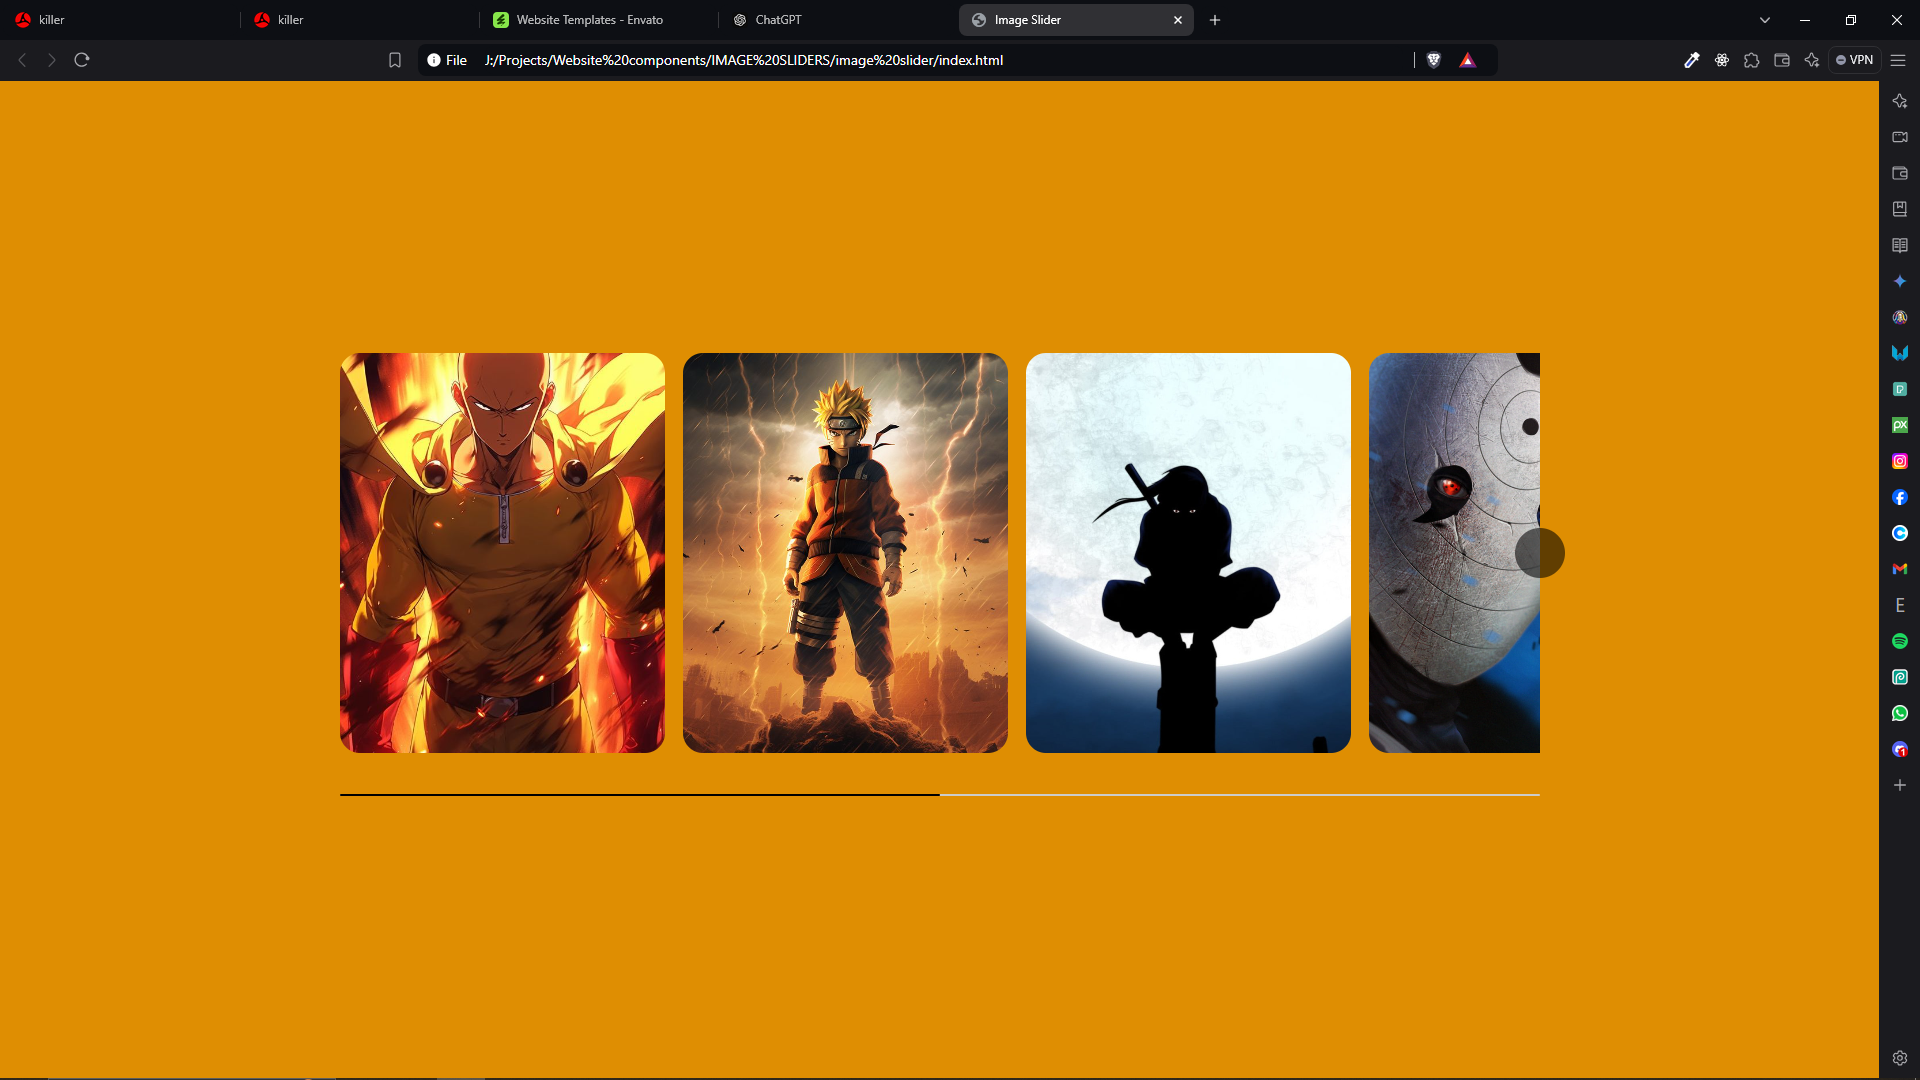Viewport: 1920px width, 1080px height.
Task: Open the white C circle sidebar shortcut
Action: point(1900,533)
